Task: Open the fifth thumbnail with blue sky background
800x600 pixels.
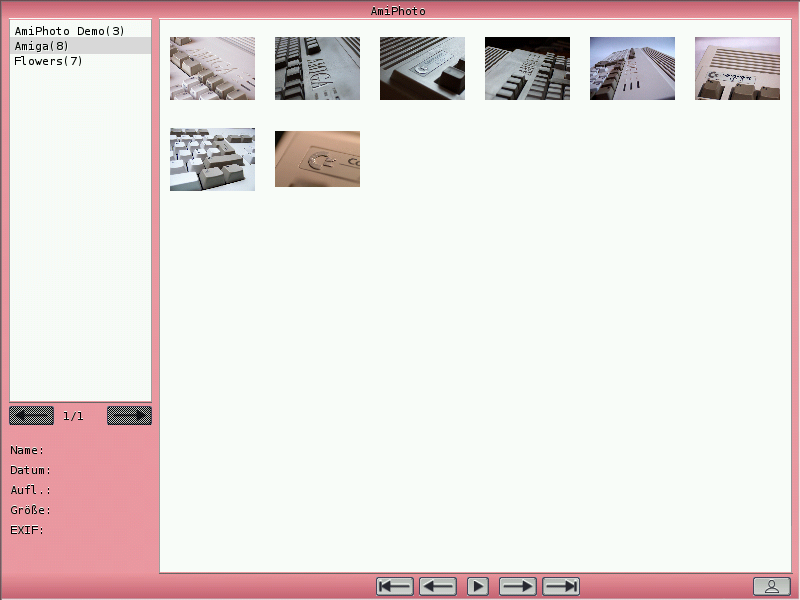Action: click(x=632, y=69)
